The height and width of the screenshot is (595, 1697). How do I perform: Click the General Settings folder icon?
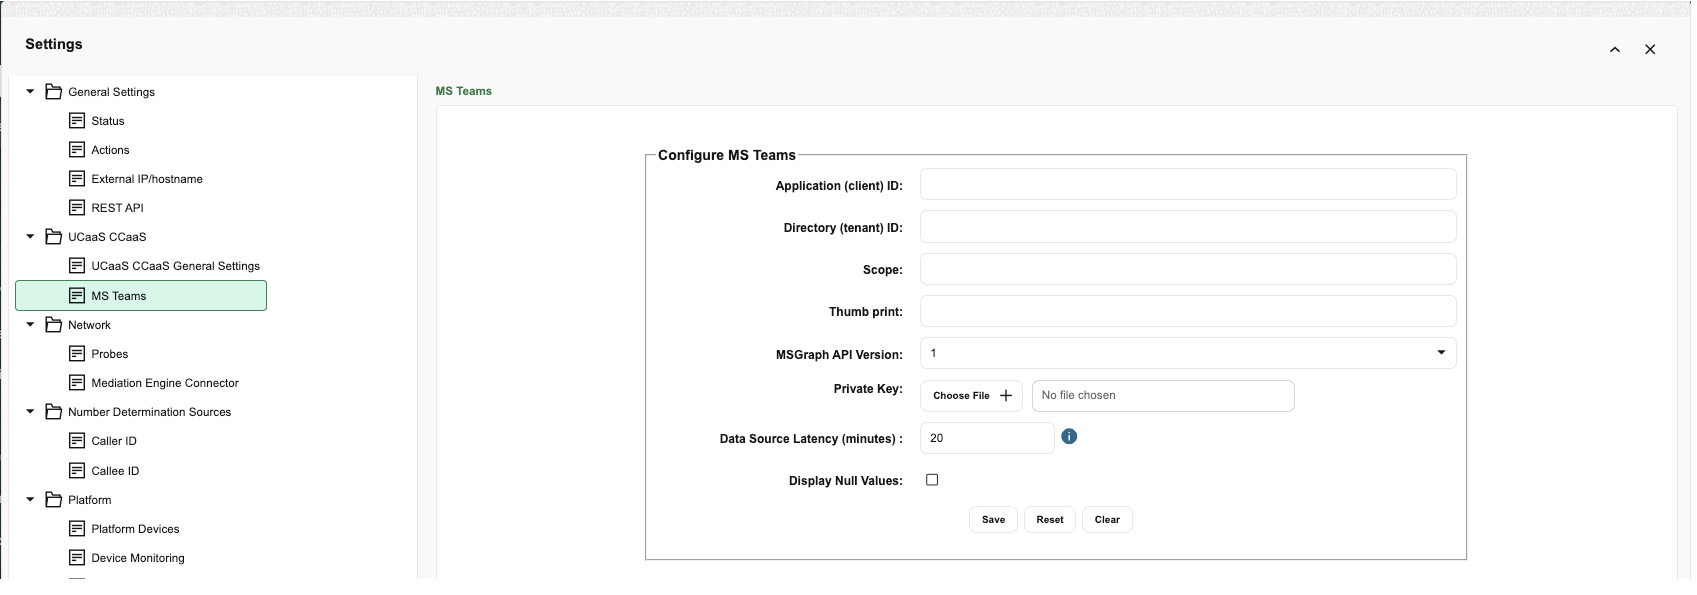(54, 91)
